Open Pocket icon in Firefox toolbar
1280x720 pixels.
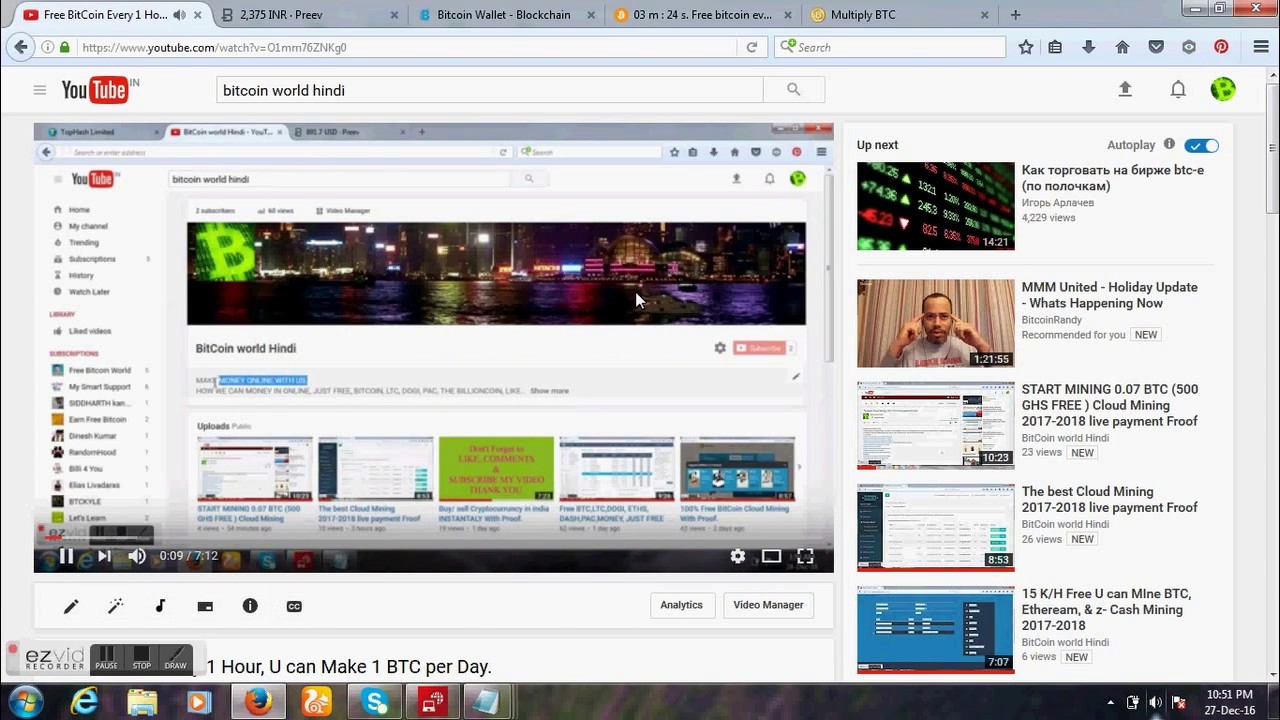pos(1156,47)
